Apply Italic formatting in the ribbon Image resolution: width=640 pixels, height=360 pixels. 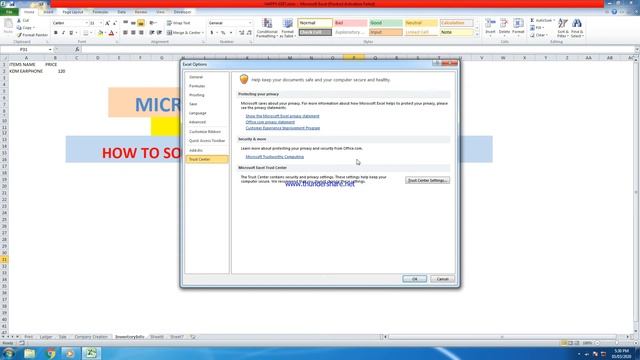(63, 33)
